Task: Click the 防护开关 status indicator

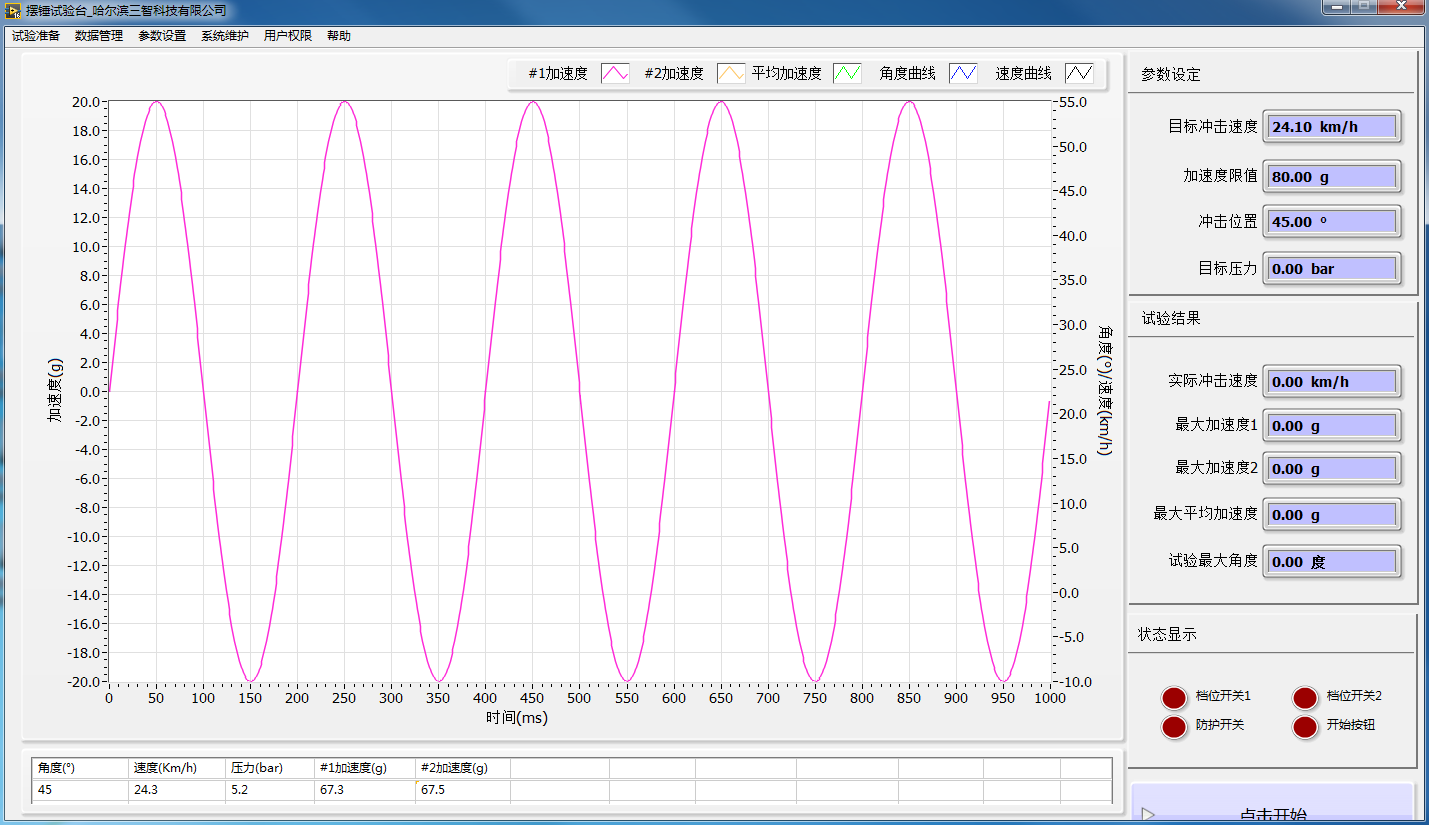Action: coord(1174,727)
